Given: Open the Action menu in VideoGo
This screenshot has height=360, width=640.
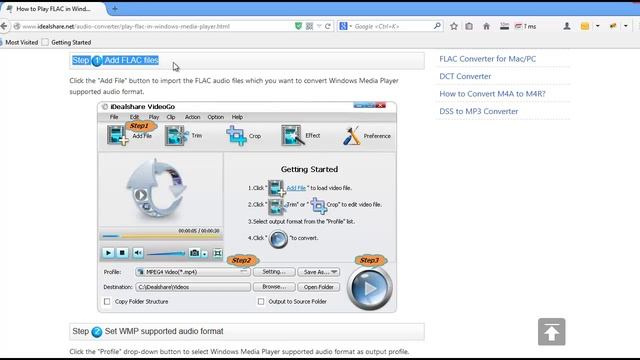Looking at the screenshot, I should (x=192, y=117).
